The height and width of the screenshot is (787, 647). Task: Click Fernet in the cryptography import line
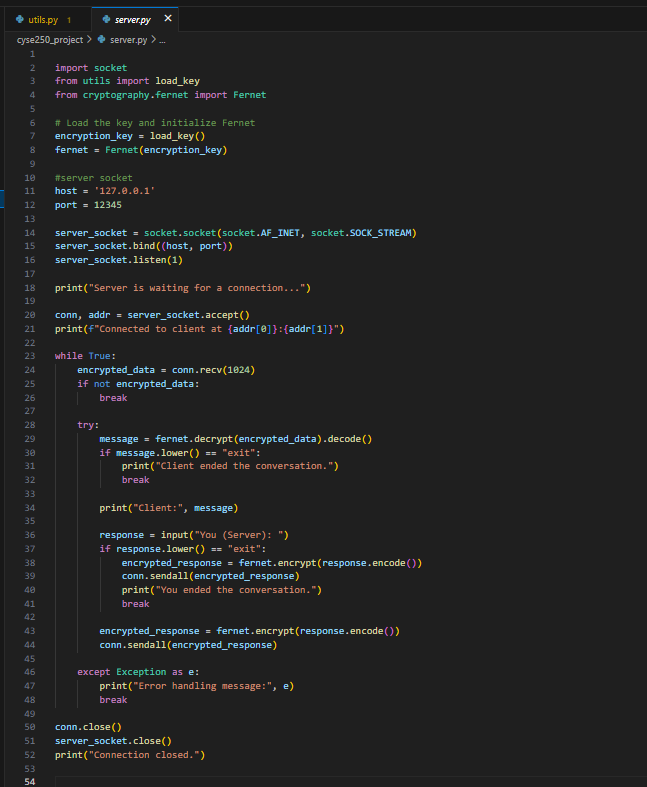pos(251,95)
